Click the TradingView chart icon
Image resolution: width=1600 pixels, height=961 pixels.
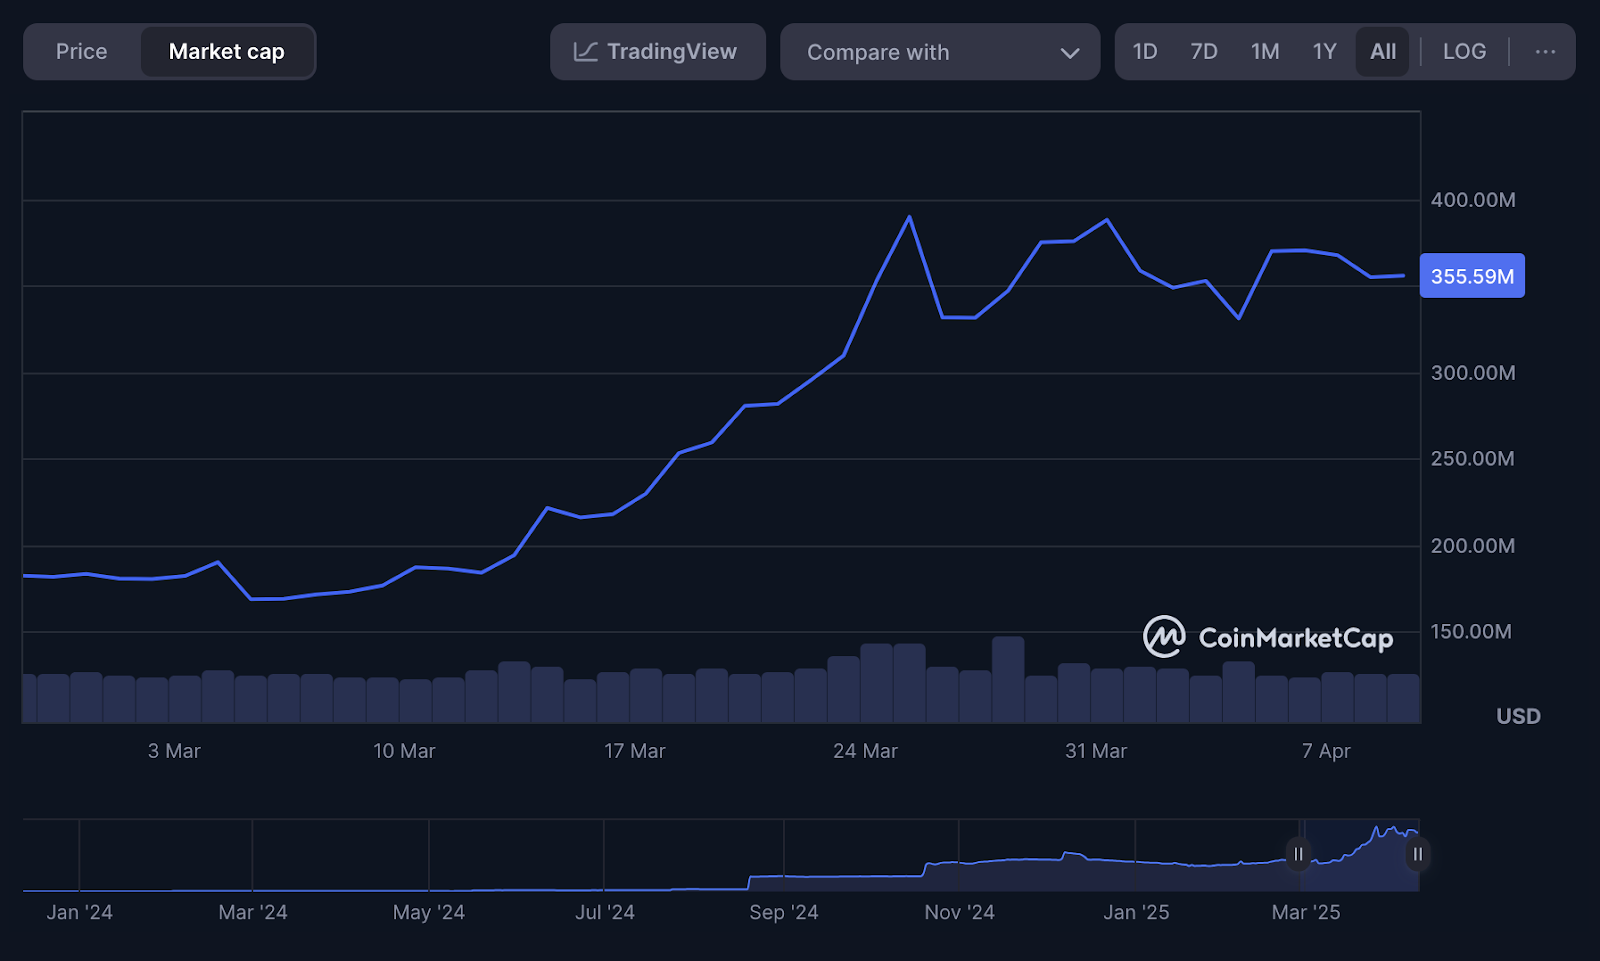pyautogui.click(x=586, y=52)
